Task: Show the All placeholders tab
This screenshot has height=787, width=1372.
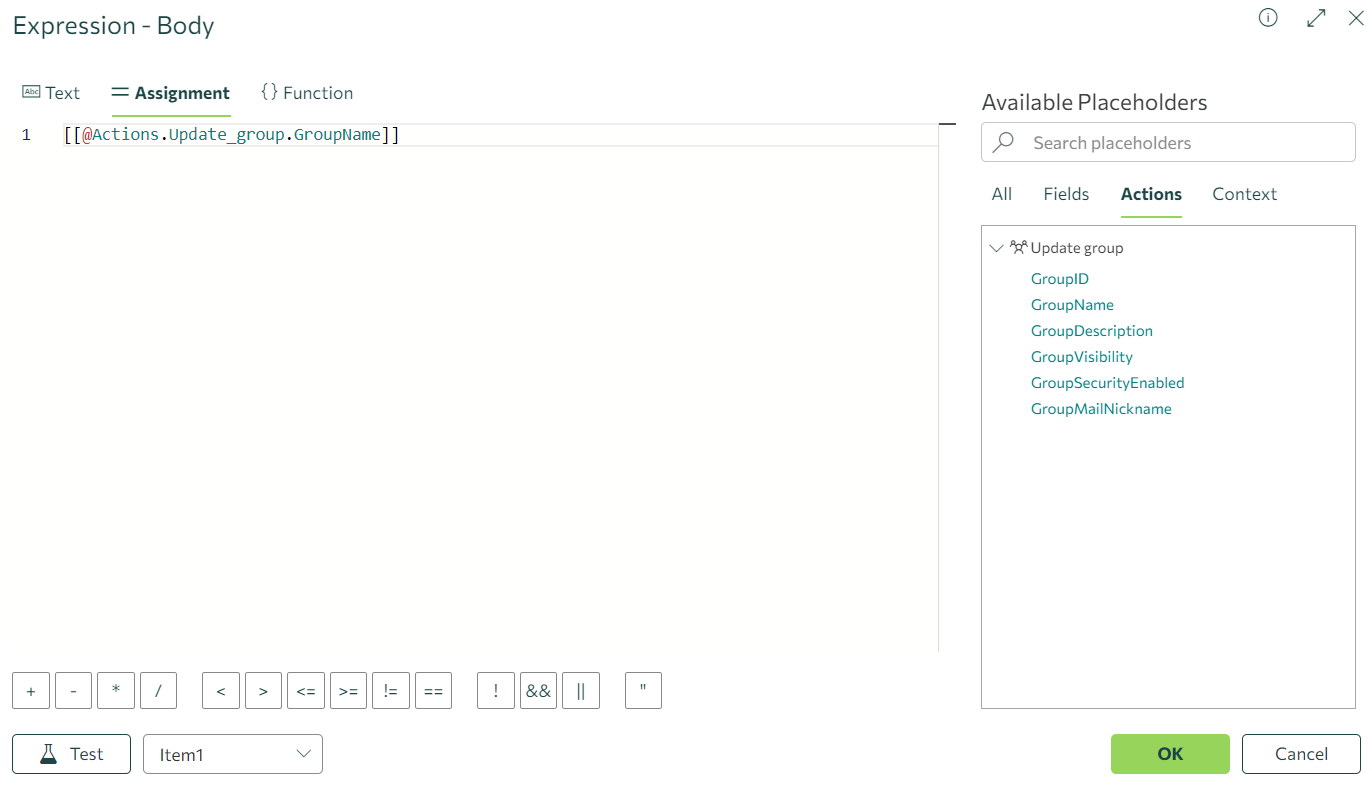Action: click(1002, 194)
